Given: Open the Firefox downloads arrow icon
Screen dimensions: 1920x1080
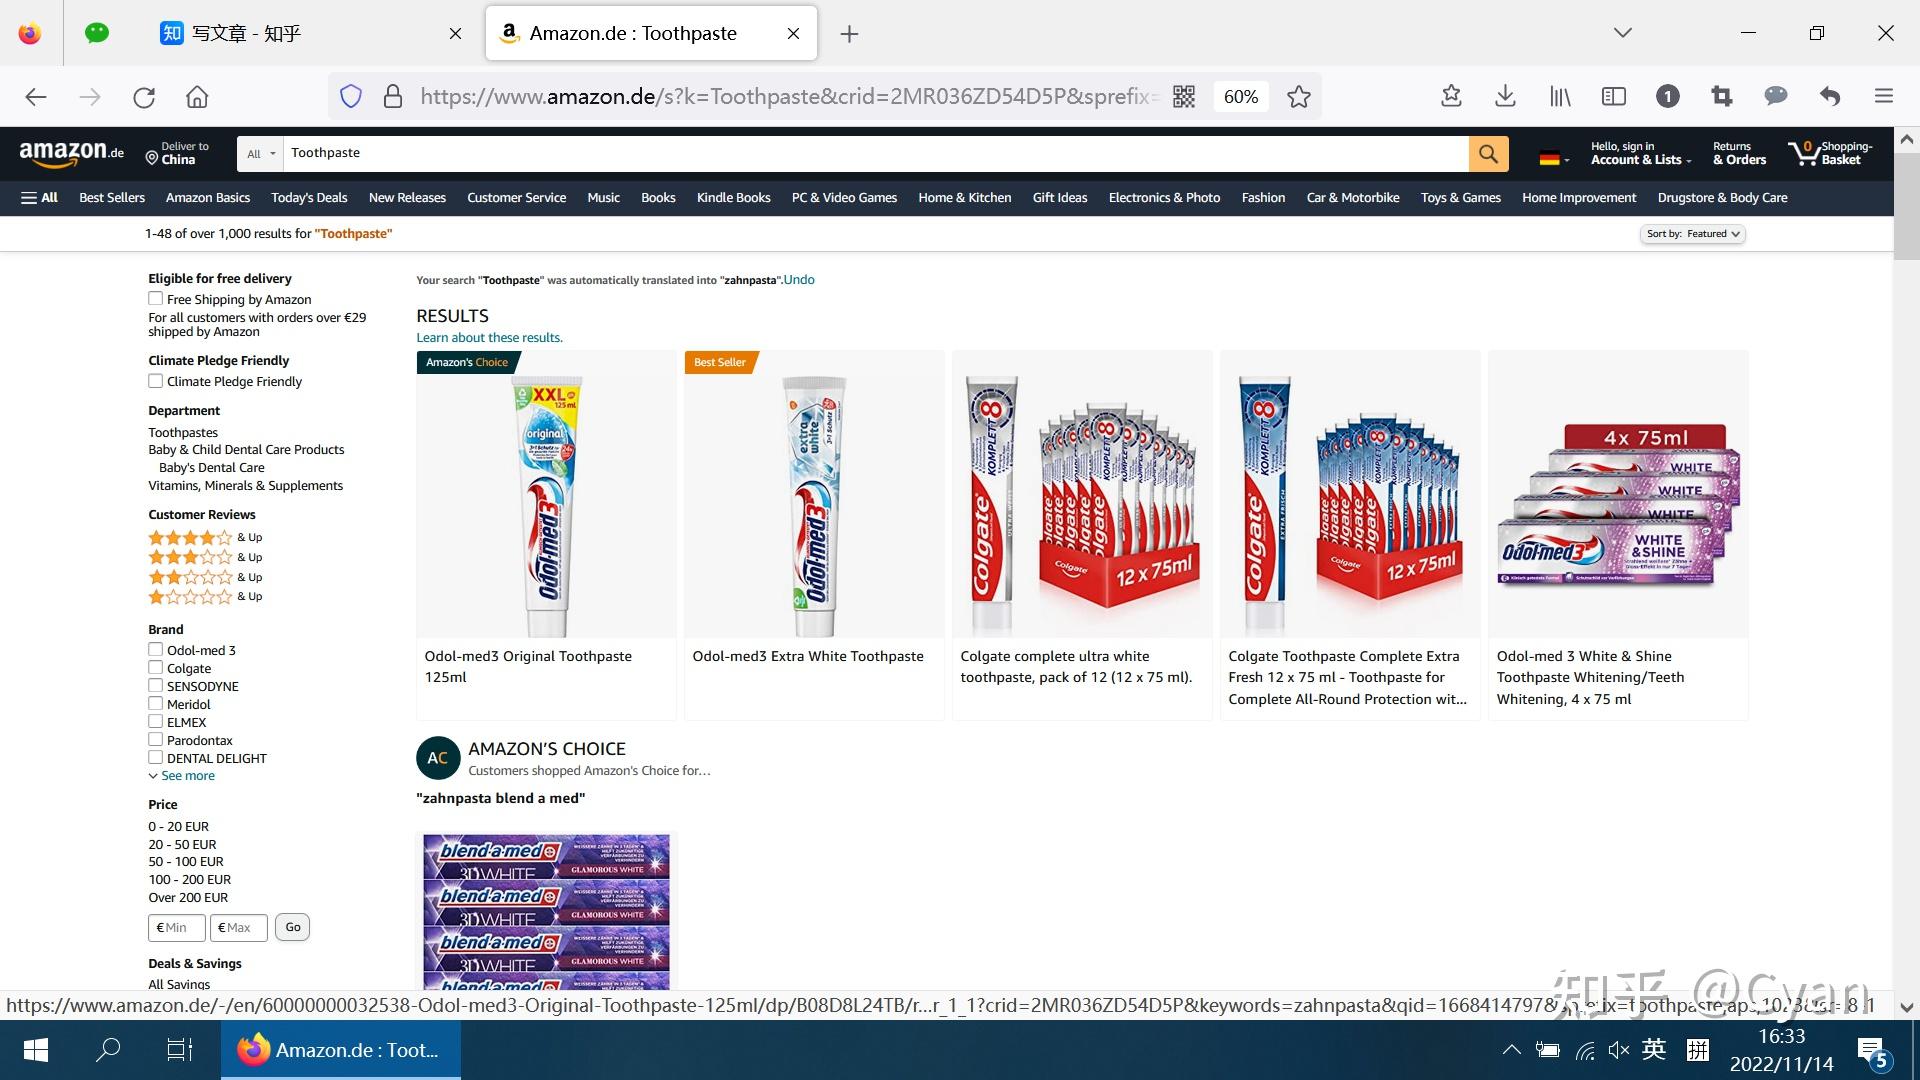Looking at the screenshot, I should (1505, 96).
